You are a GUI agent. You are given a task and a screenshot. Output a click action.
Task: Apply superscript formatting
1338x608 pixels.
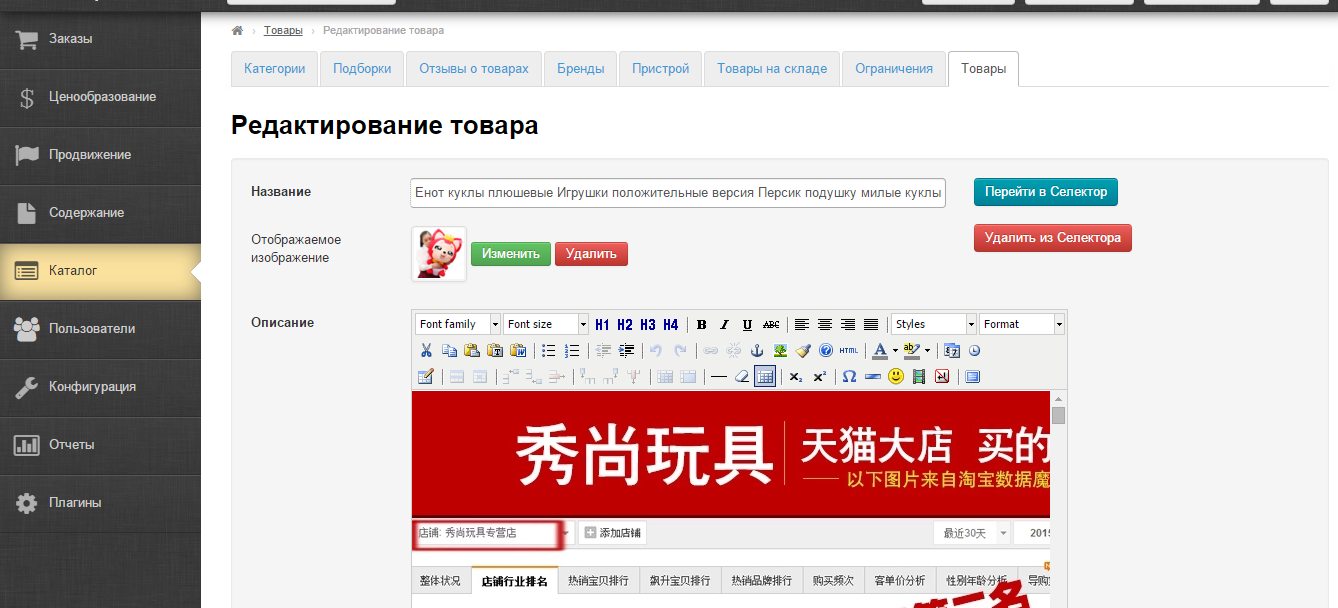819,377
